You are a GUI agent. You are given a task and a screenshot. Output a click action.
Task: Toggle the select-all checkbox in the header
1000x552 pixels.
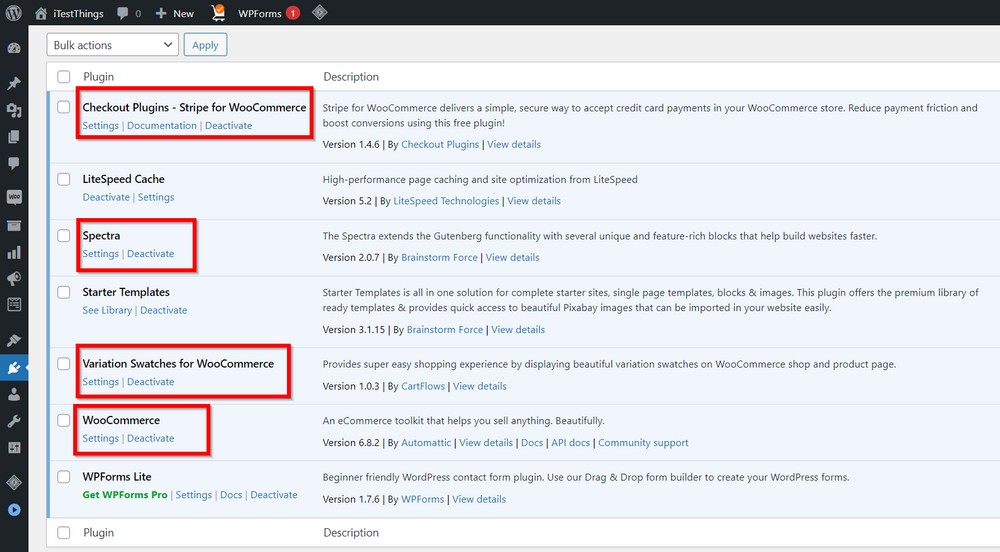point(64,76)
